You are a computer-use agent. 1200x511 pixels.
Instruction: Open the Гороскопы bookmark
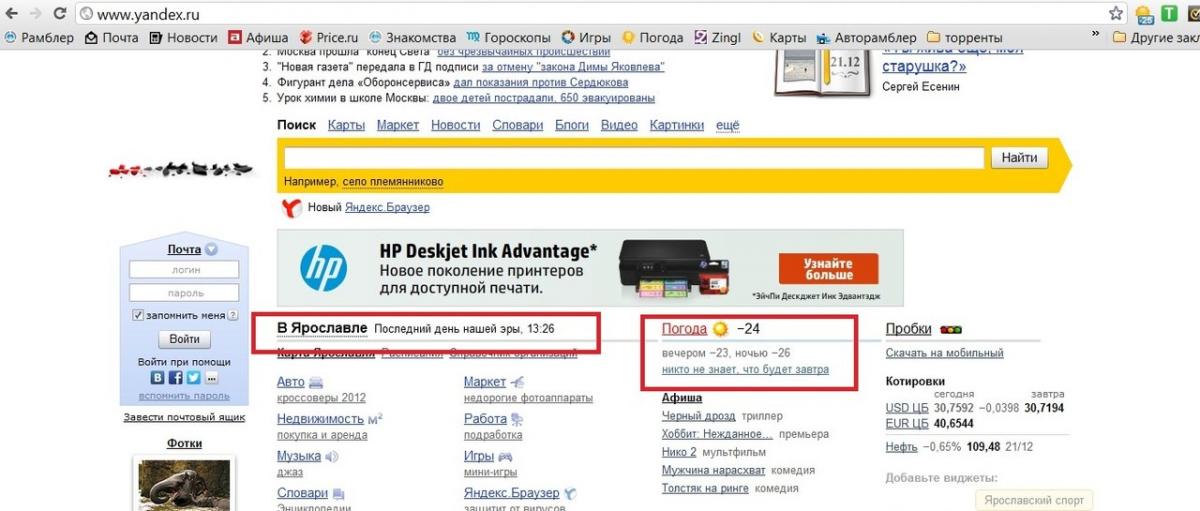(x=509, y=37)
